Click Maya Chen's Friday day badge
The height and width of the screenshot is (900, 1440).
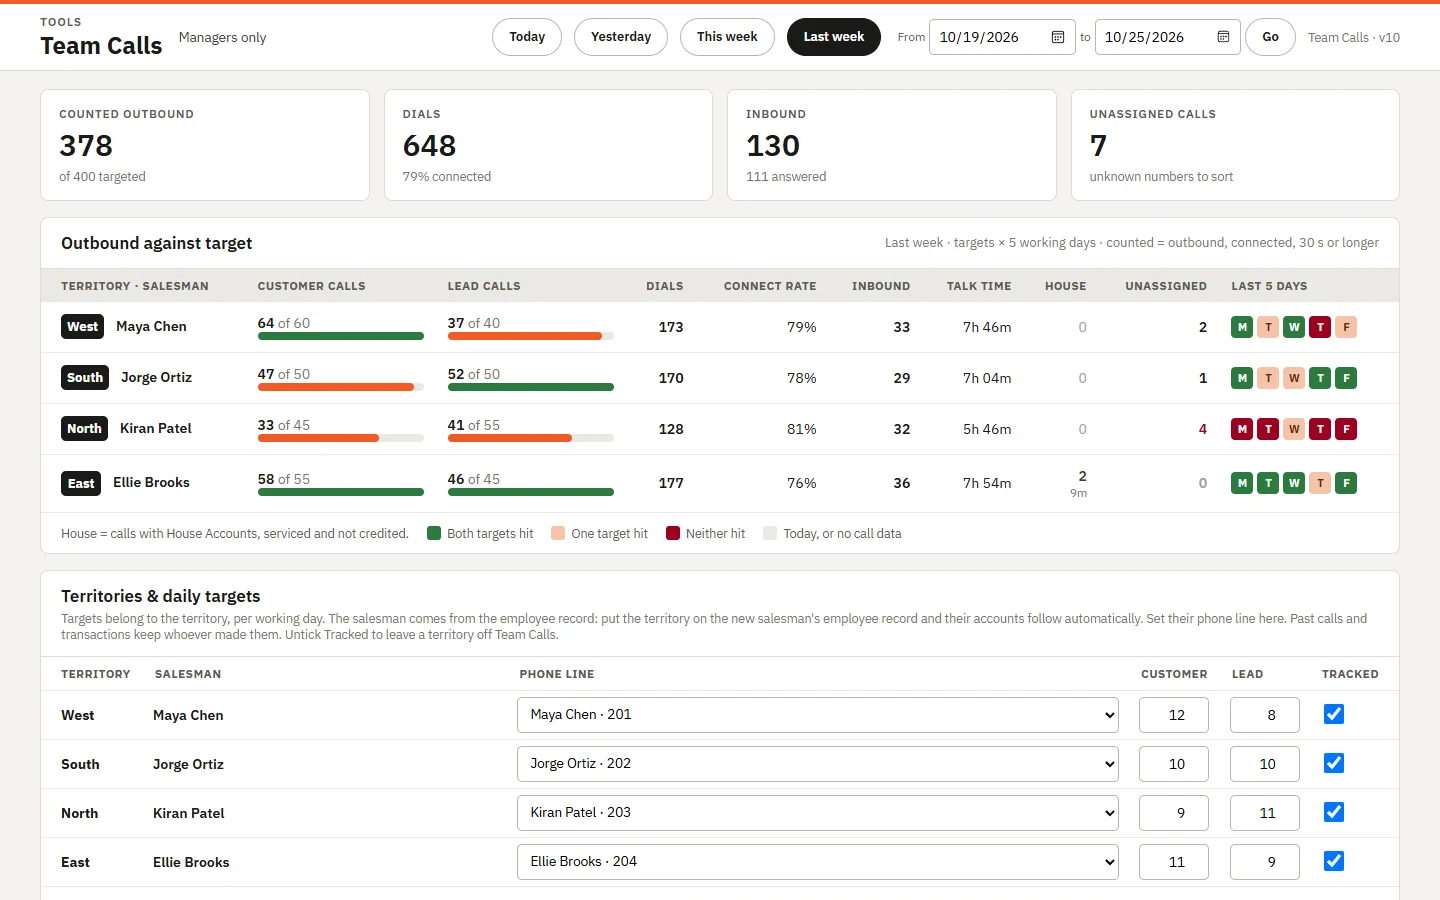pos(1346,327)
